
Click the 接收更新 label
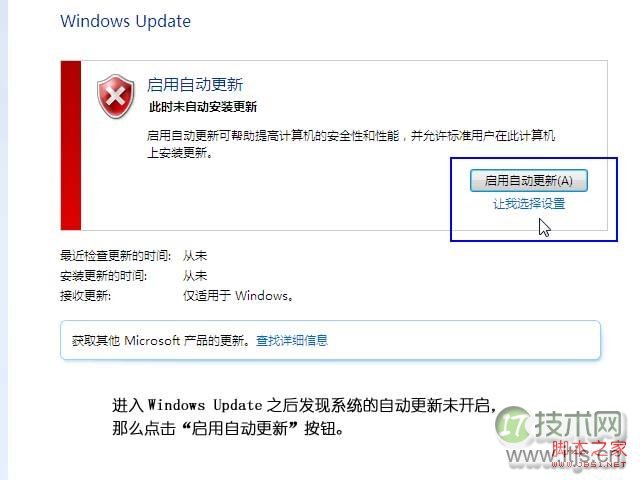(85, 296)
